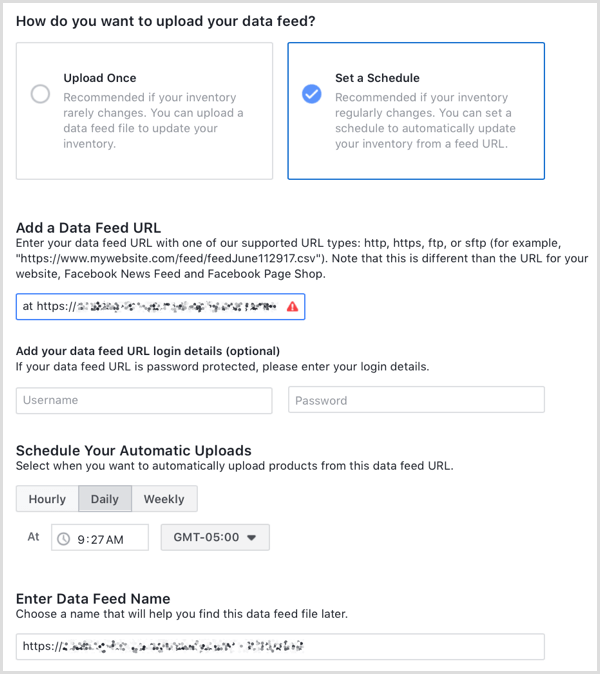Focus the Username field

pos(144,400)
